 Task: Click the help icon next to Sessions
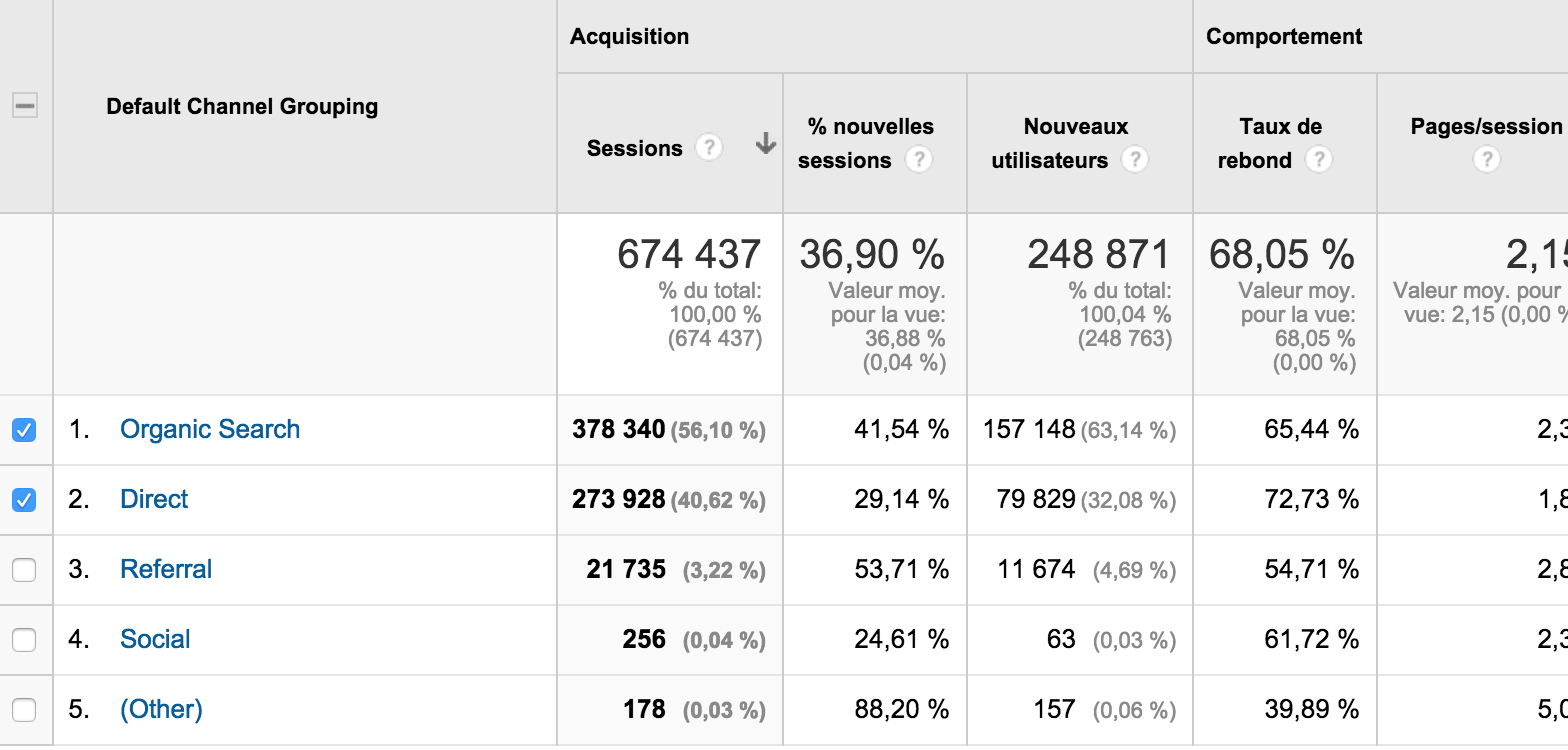(709, 148)
